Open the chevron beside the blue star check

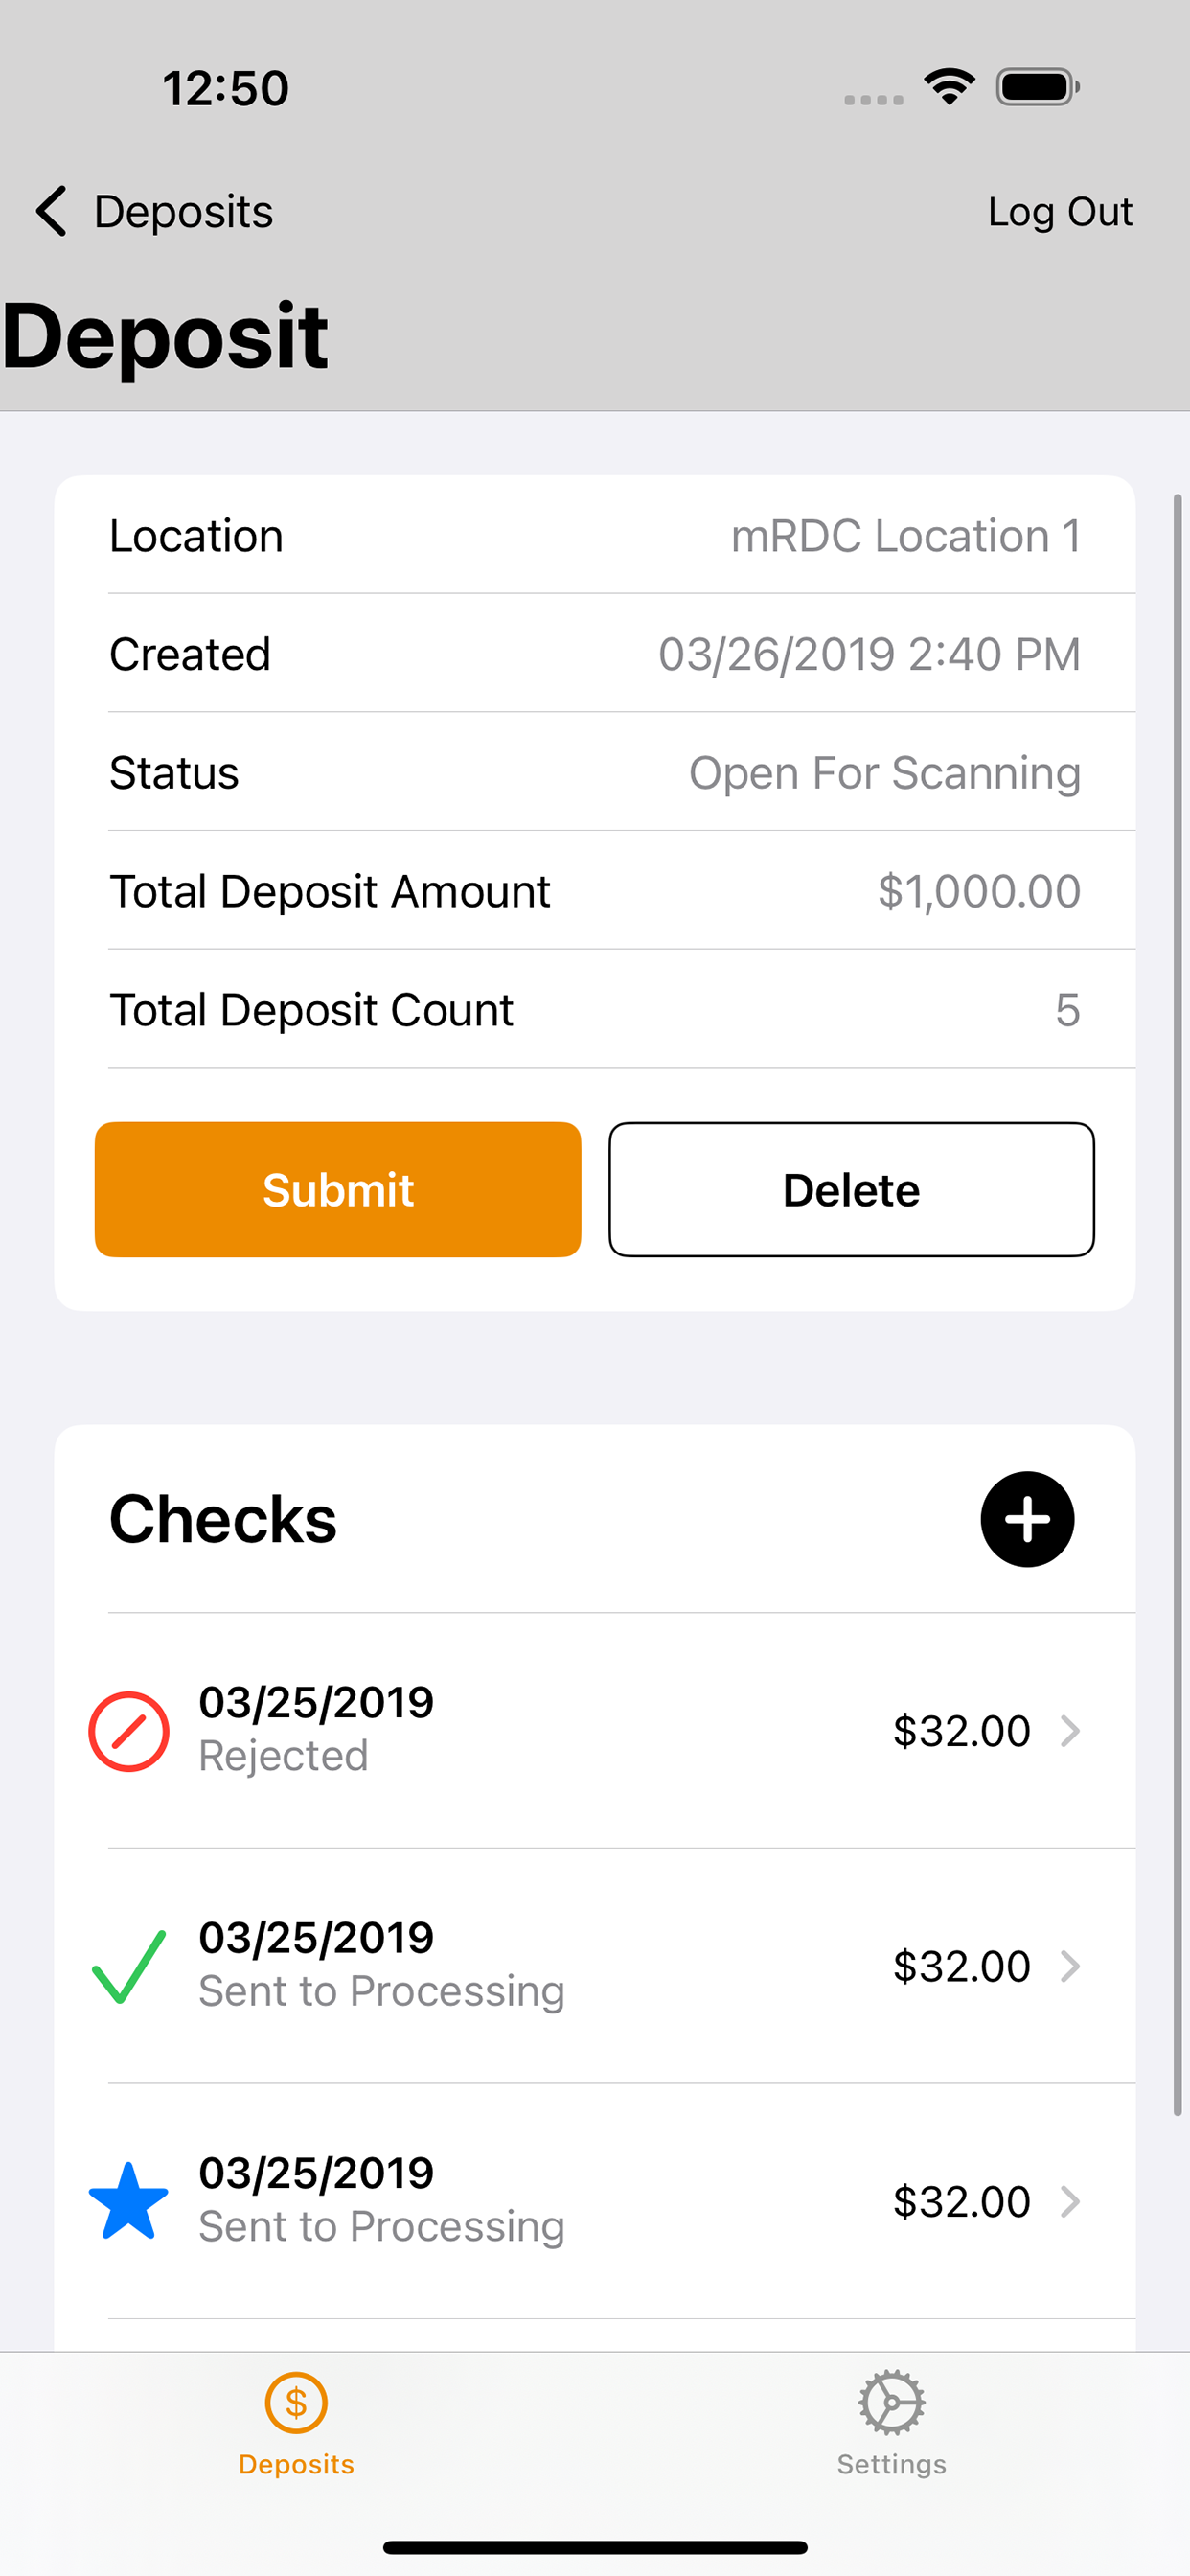[x=1070, y=2201]
